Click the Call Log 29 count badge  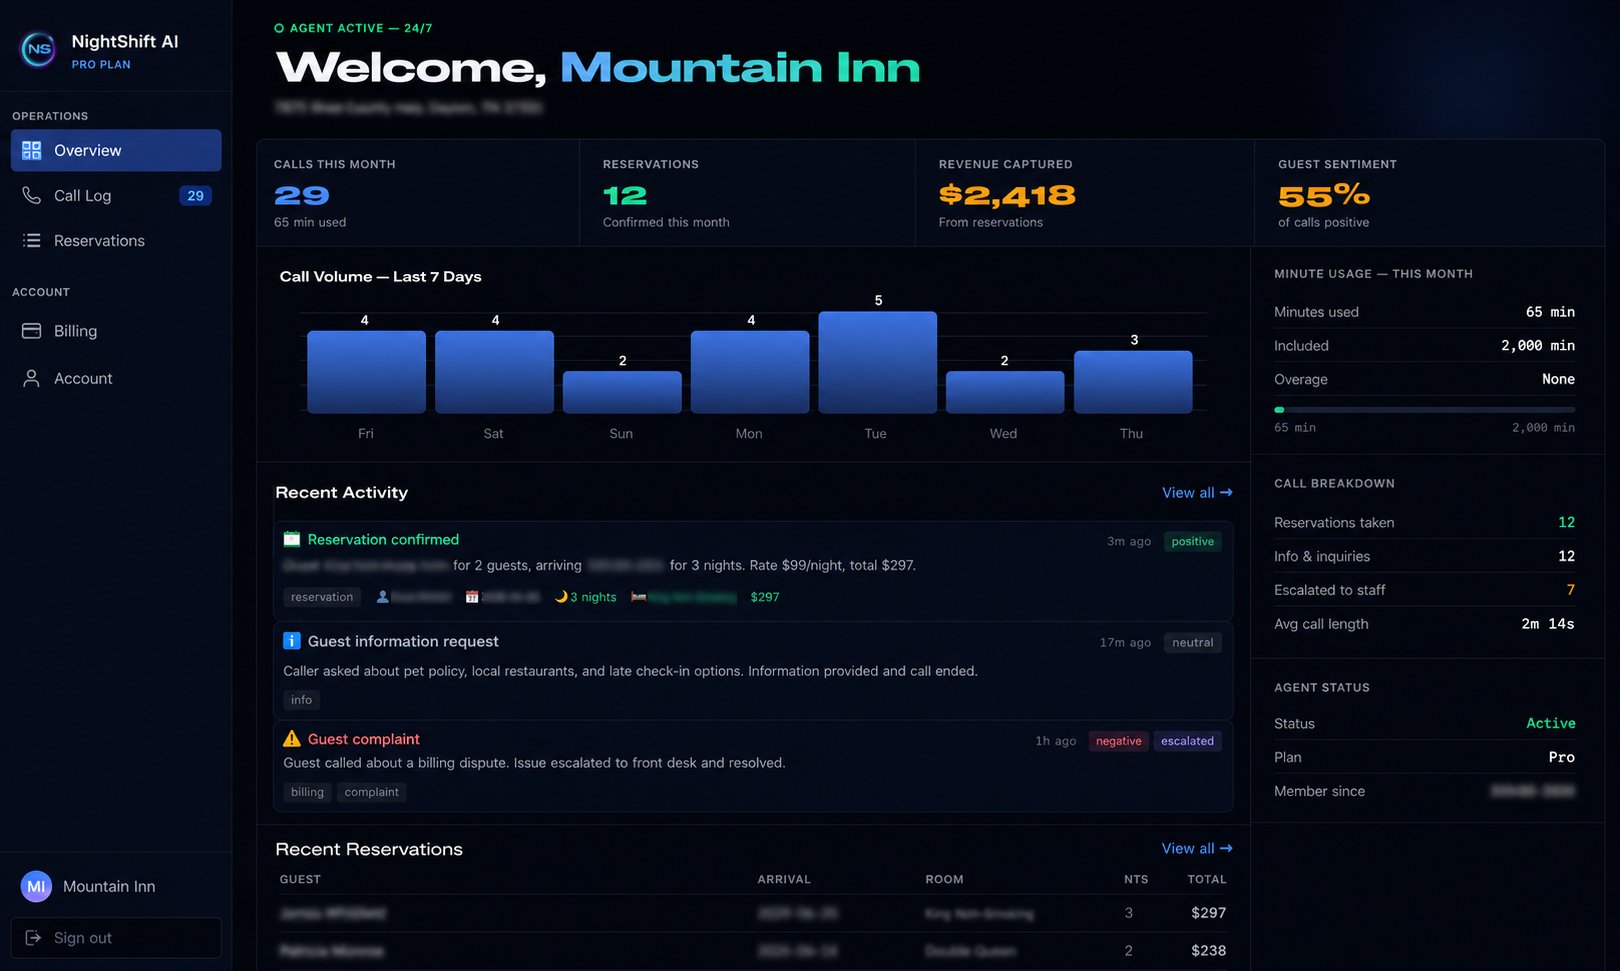click(x=195, y=195)
